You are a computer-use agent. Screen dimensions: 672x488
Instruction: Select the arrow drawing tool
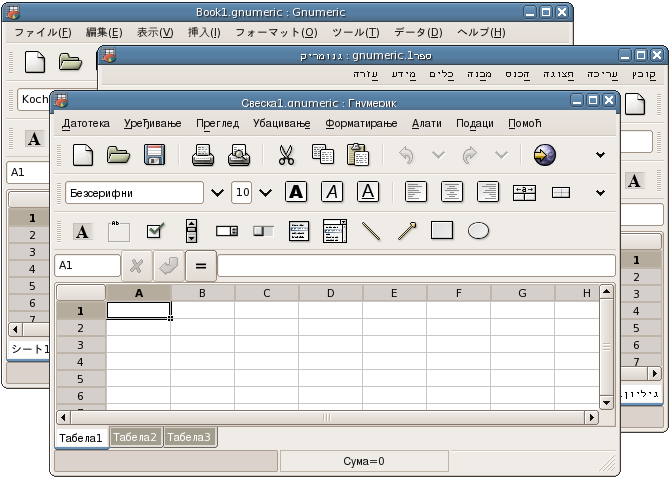point(407,231)
